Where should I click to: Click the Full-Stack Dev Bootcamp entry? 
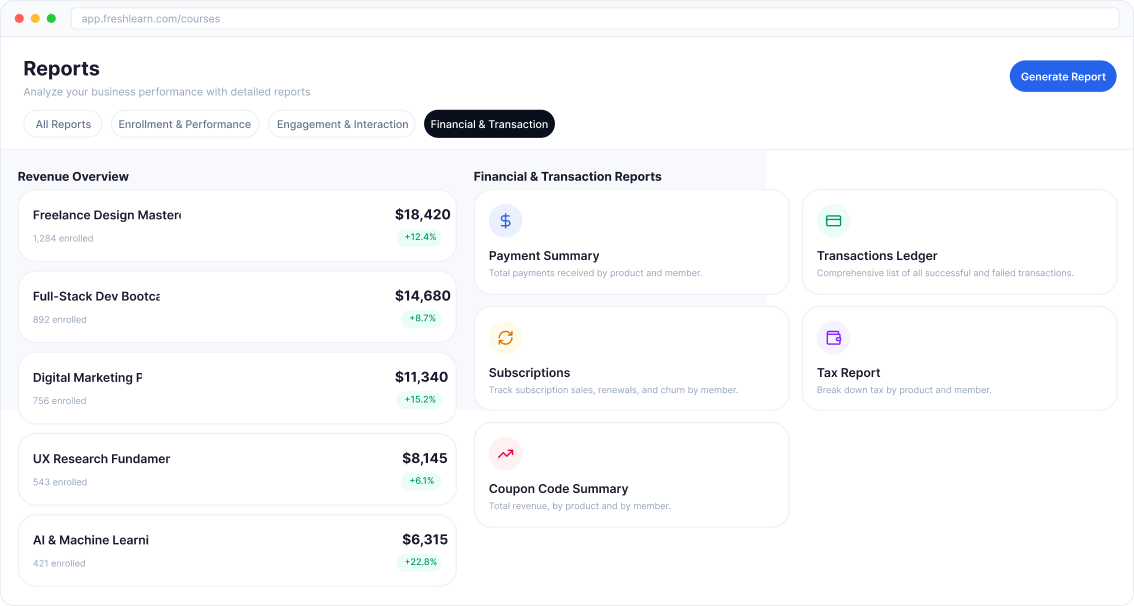pyautogui.click(x=237, y=306)
